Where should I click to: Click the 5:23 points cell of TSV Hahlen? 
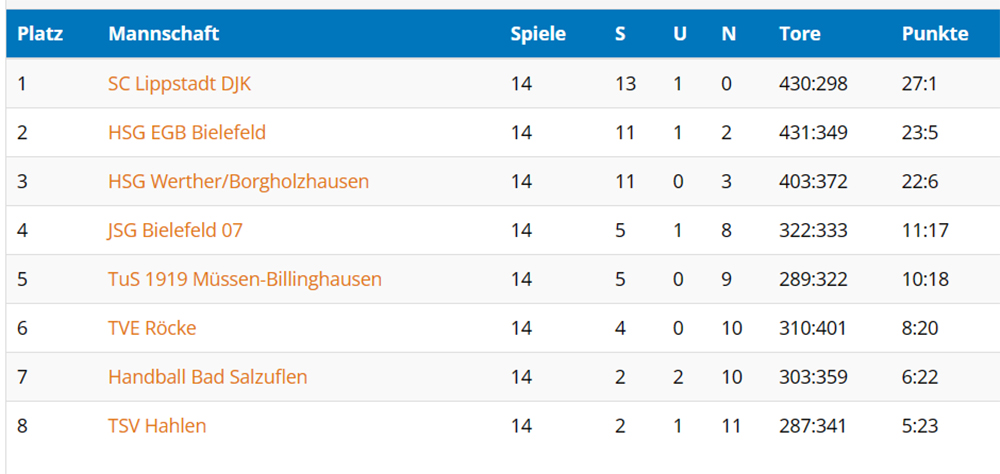coord(920,426)
